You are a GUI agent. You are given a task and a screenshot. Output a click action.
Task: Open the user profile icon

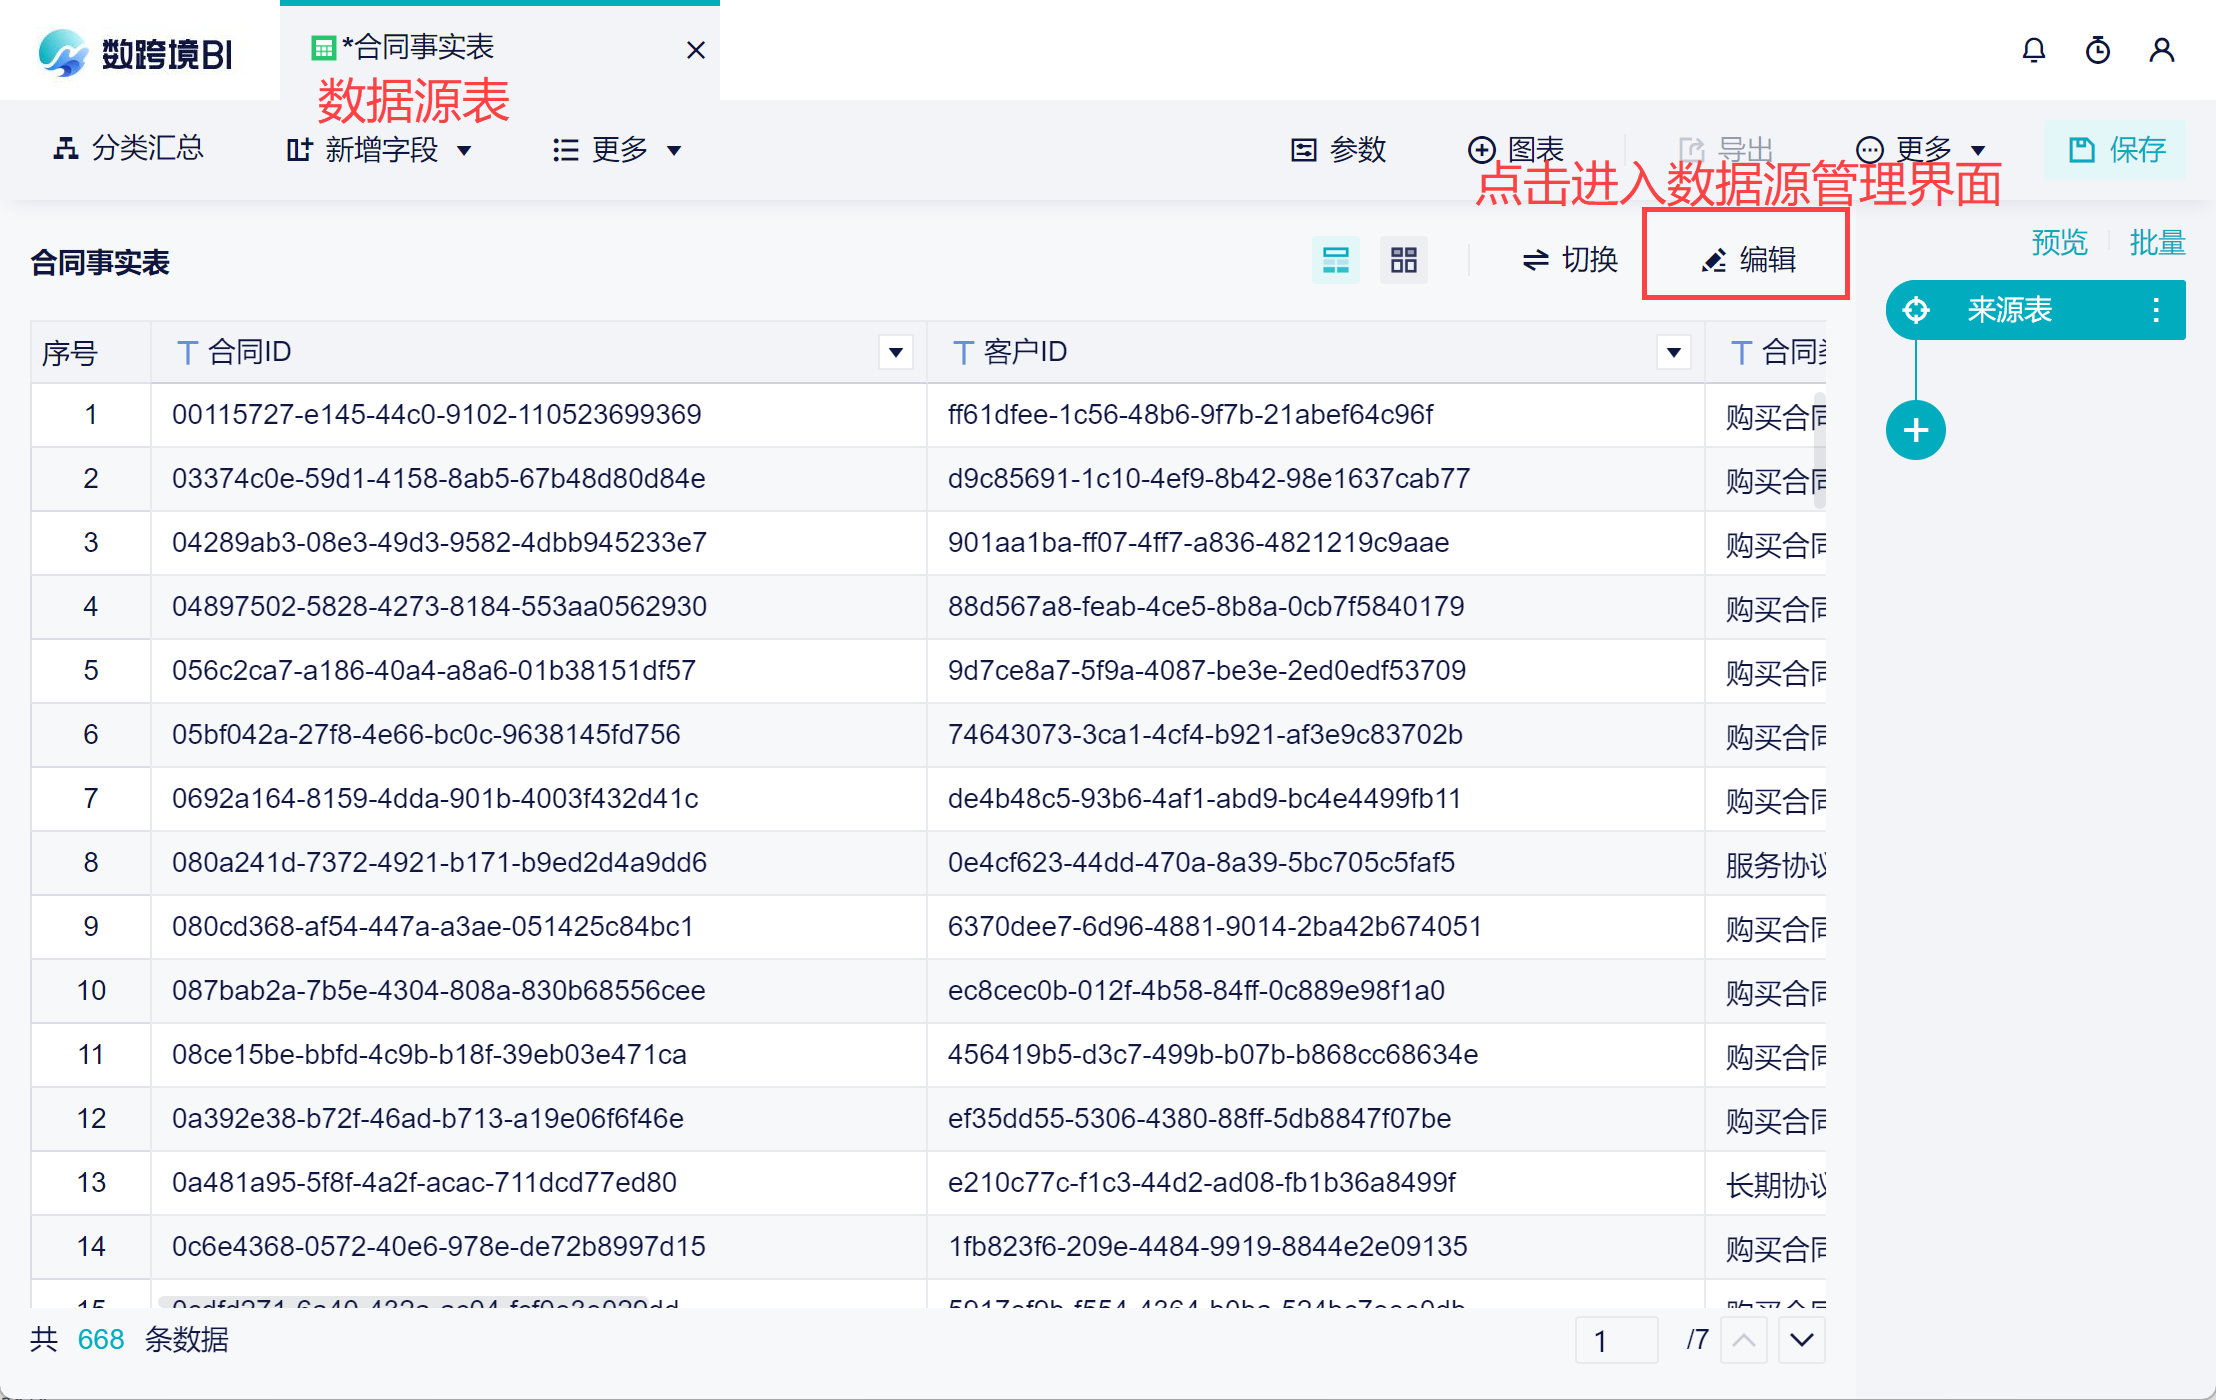pos(2161,50)
